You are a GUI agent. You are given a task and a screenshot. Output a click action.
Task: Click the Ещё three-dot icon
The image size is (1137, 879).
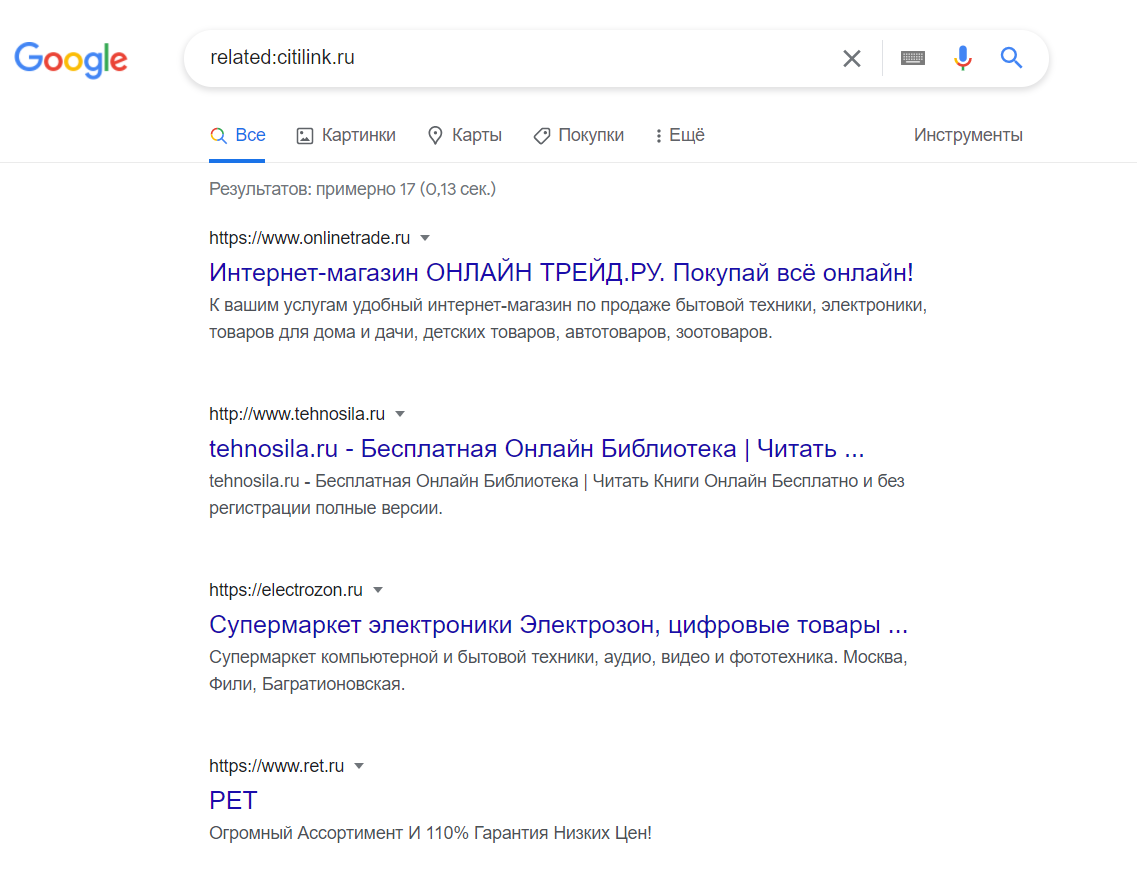point(658,136)
